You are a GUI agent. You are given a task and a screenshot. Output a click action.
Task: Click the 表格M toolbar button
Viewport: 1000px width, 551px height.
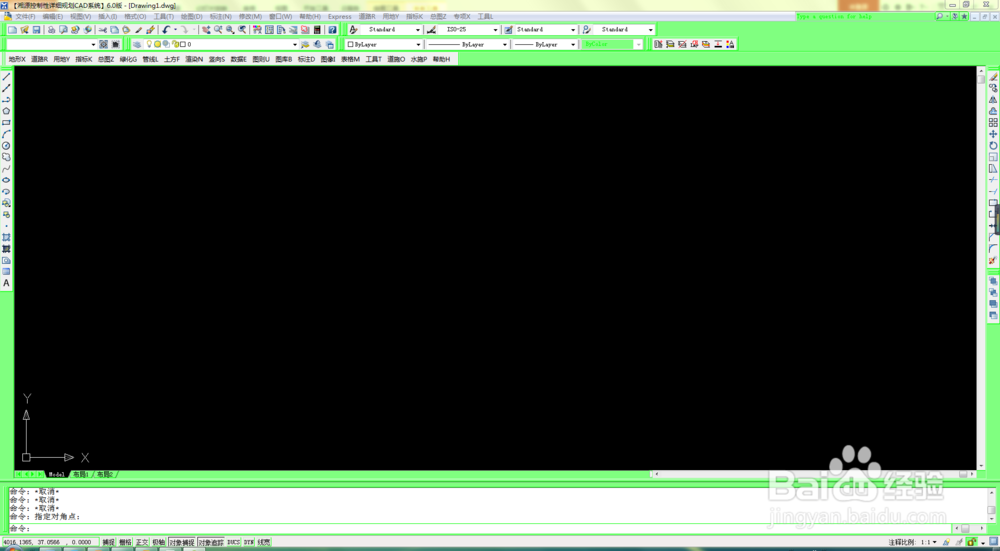click(350, 59)
